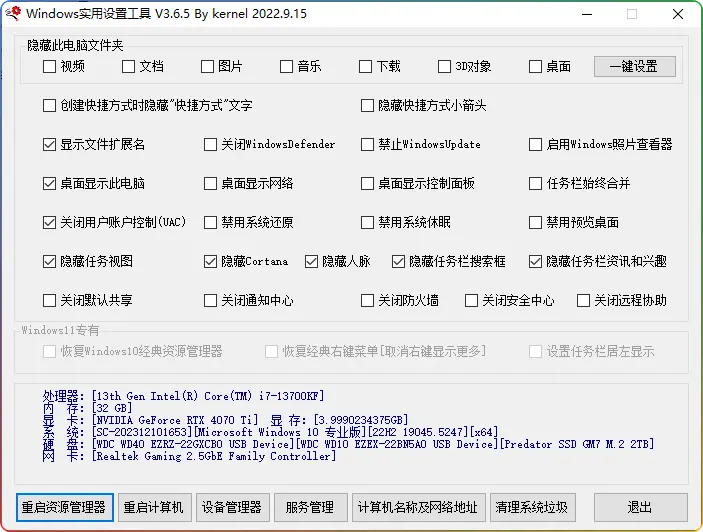
Task: Check 桌面显示网络
Action: [210, 183]
